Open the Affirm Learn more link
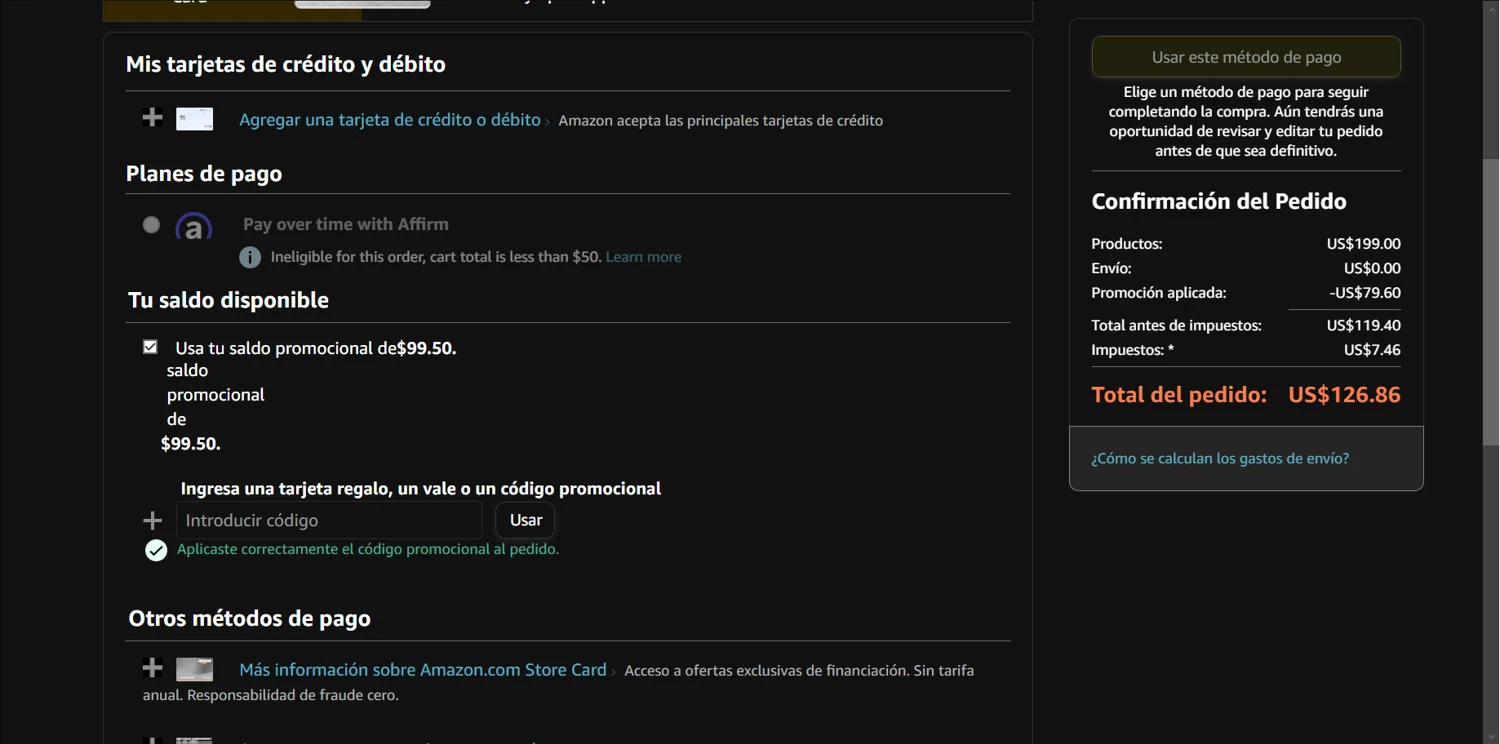This screenshot has width=1500, height=744. (643, 257)
